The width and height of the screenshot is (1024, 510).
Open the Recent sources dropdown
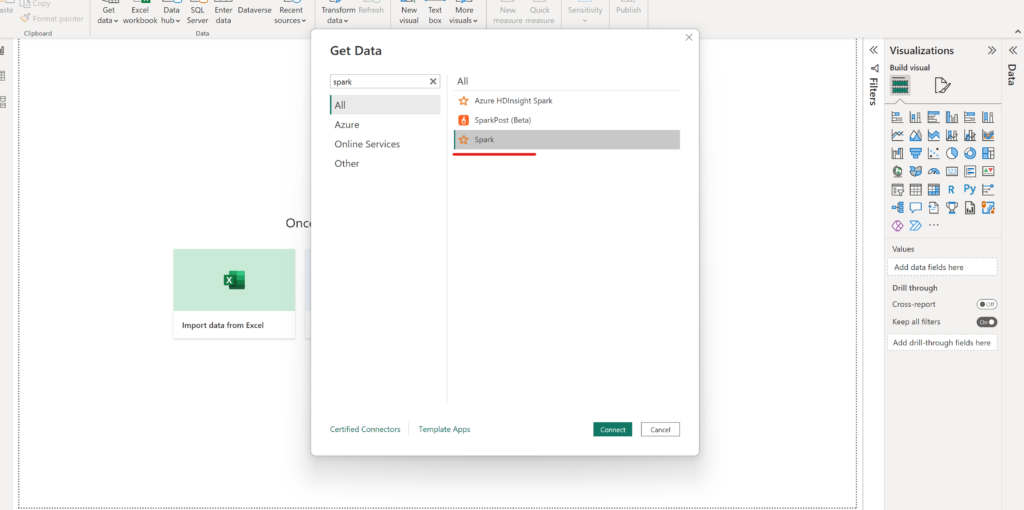point(290,15)
